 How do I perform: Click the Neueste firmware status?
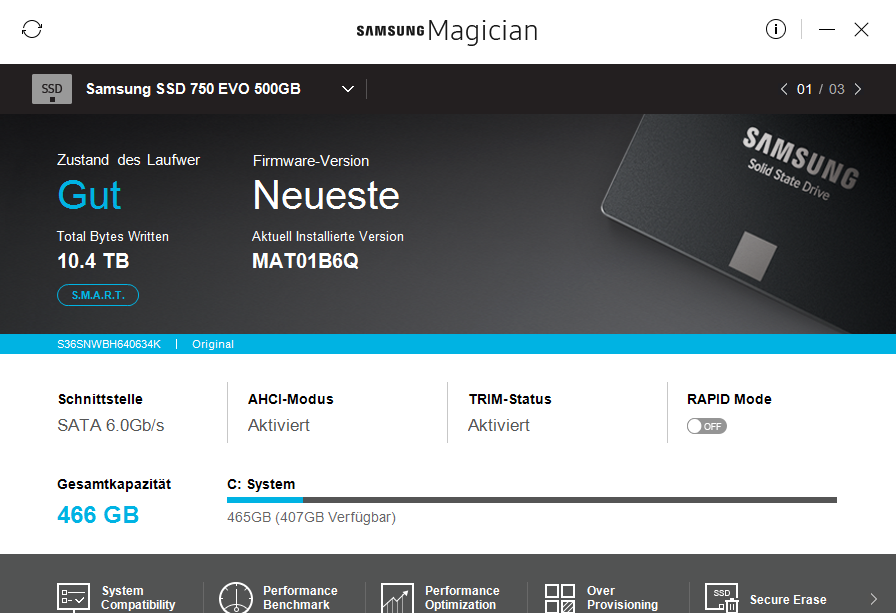tap(326, 195)
